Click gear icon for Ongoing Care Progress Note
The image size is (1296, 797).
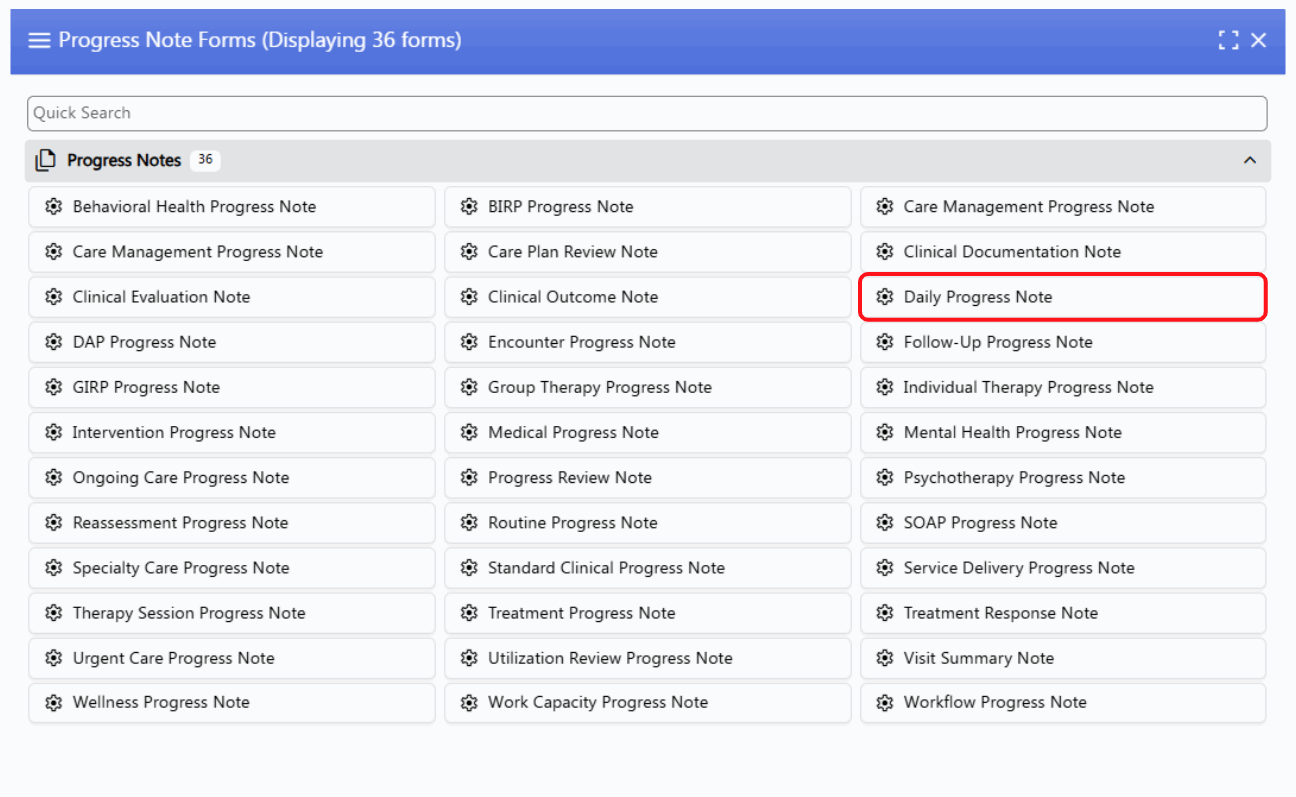(54, 478)
